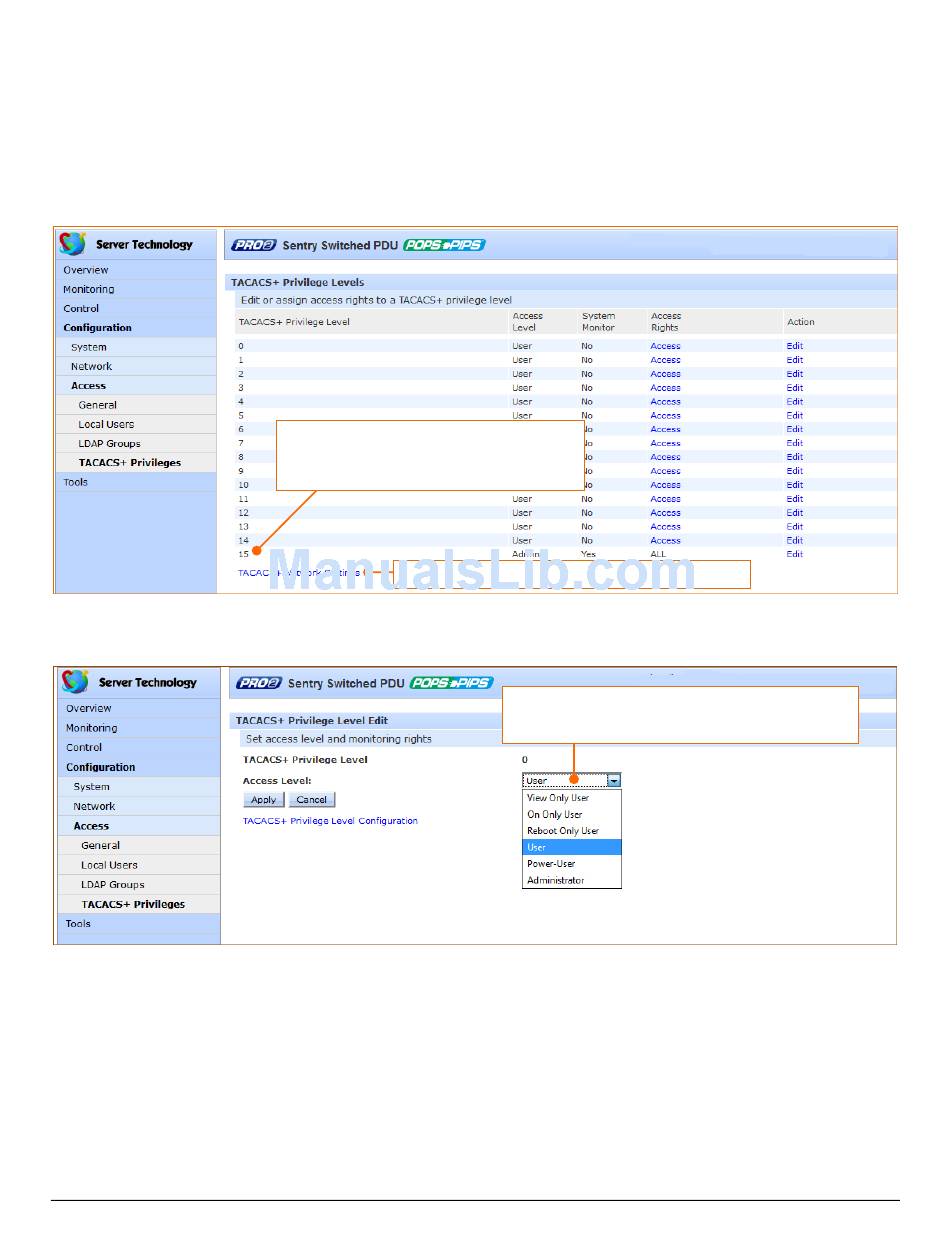The width and height of the screenshot is (950, 1248).
Task: Click PRO2 badge on Privilege Levels list page
Action: (254, 245)
